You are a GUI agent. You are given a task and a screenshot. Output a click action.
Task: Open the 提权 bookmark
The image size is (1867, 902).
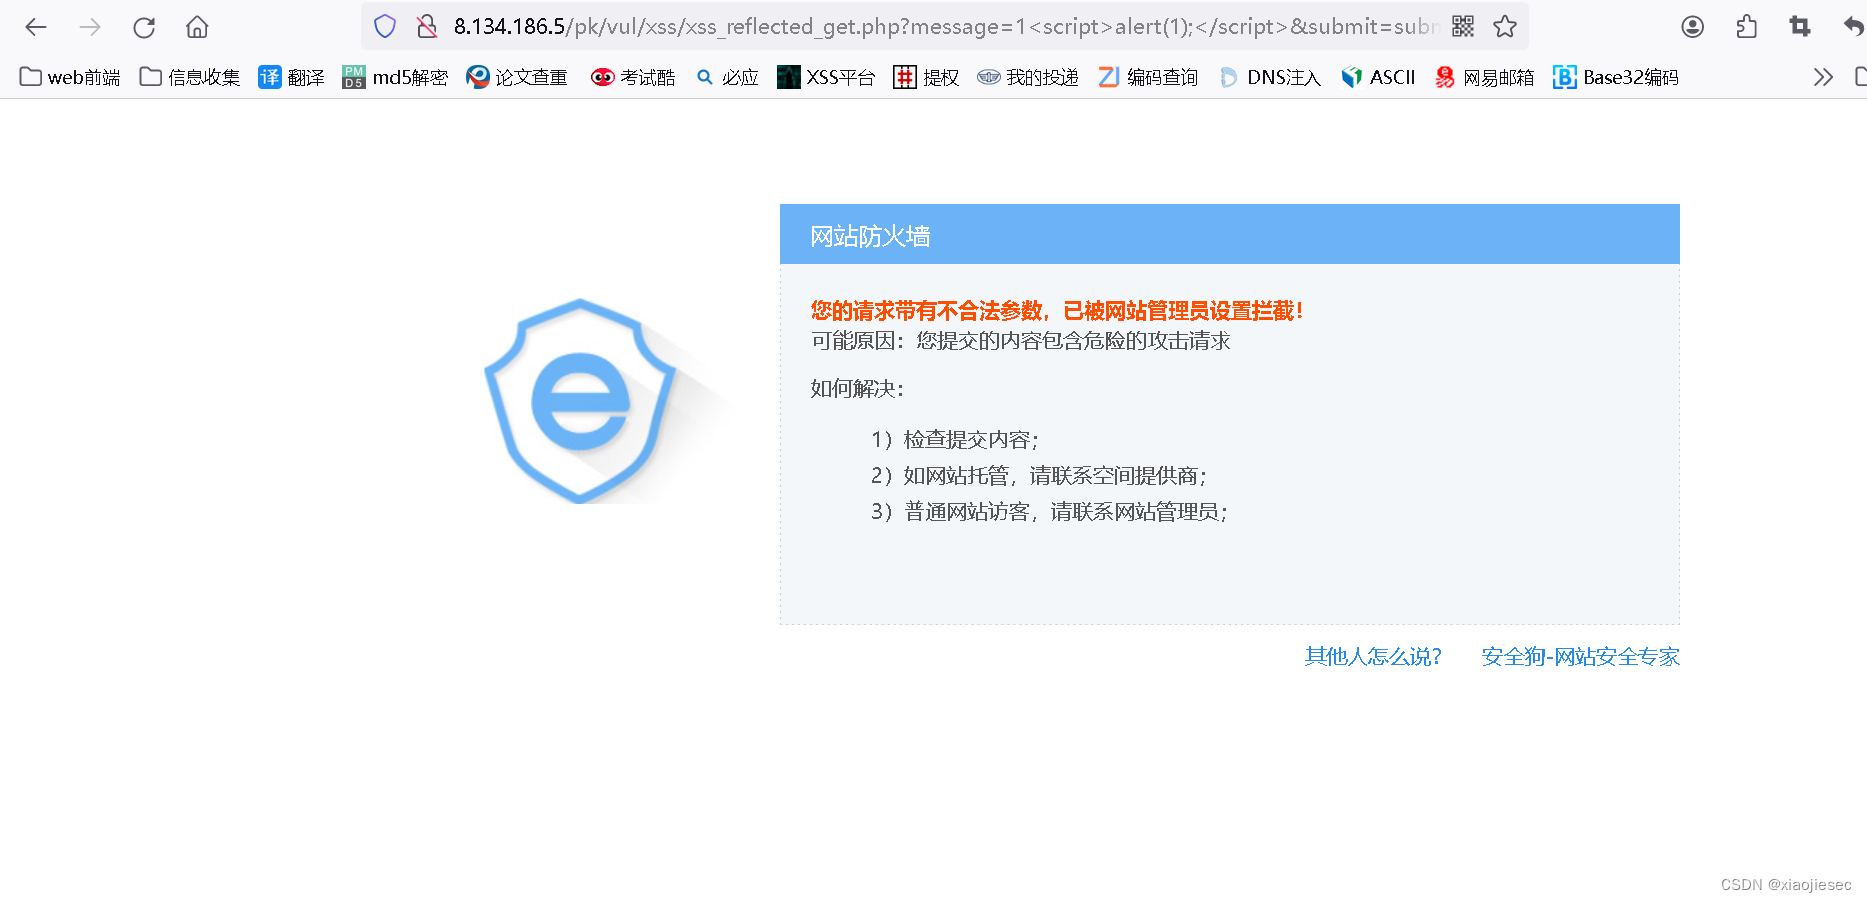(x=926, y=77)
